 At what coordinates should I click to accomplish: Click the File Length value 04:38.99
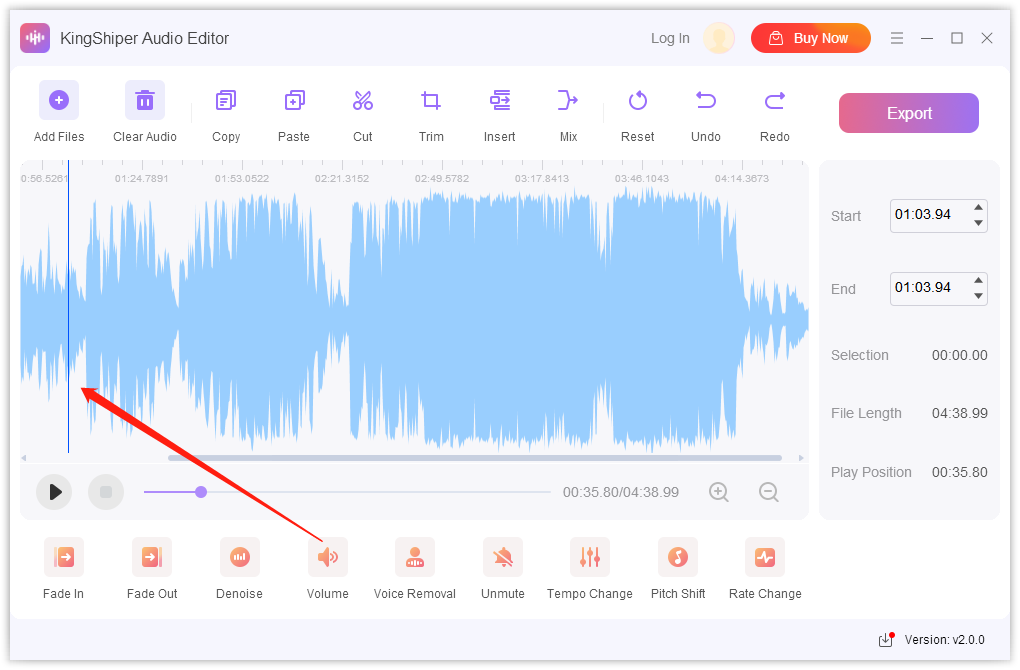960,414
